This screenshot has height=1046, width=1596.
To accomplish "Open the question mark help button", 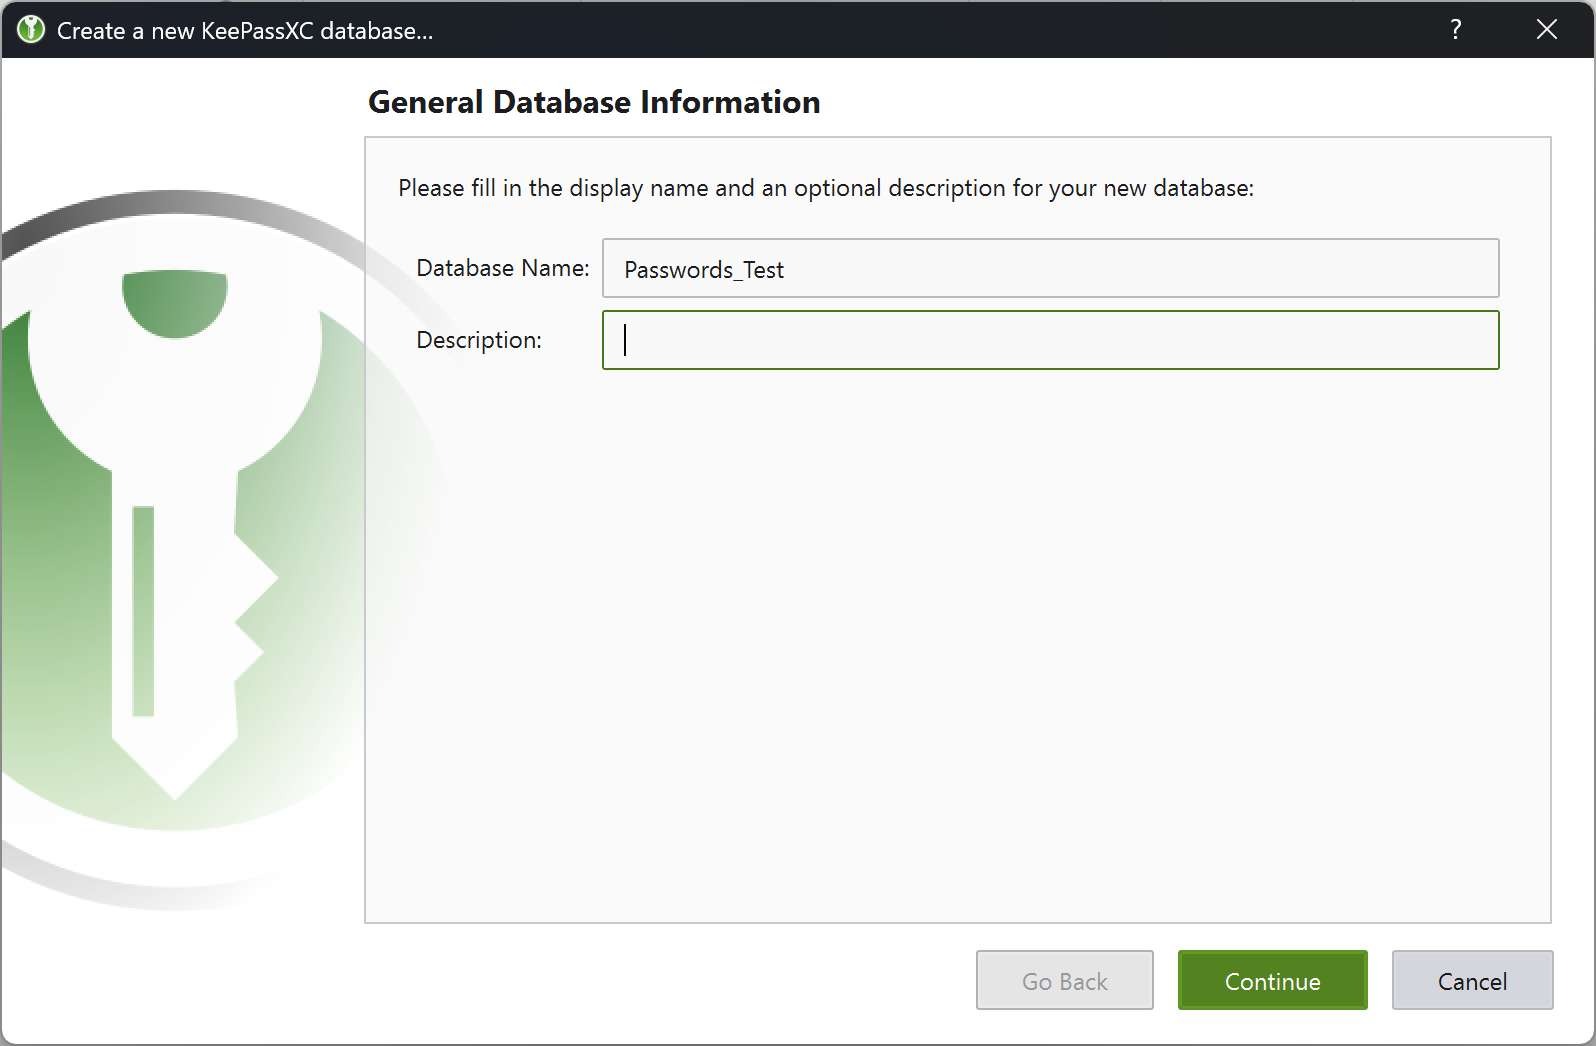I will (1456, 30).
